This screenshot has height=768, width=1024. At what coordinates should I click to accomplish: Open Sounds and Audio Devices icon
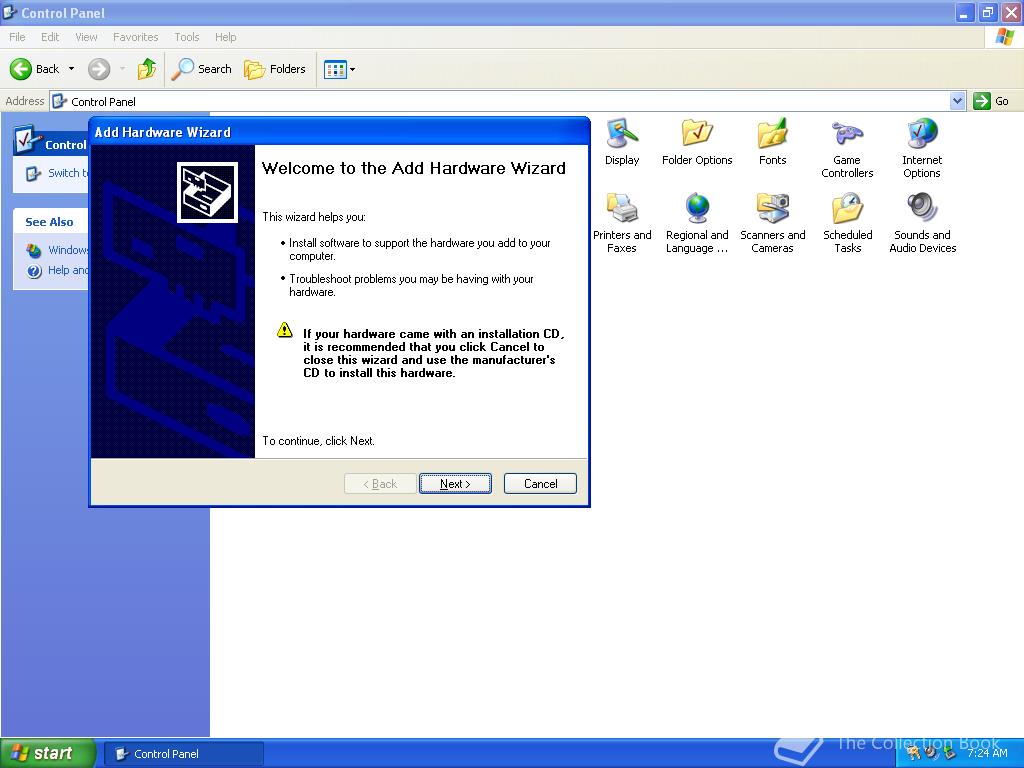pyautogui.click(x=922, y=223)
